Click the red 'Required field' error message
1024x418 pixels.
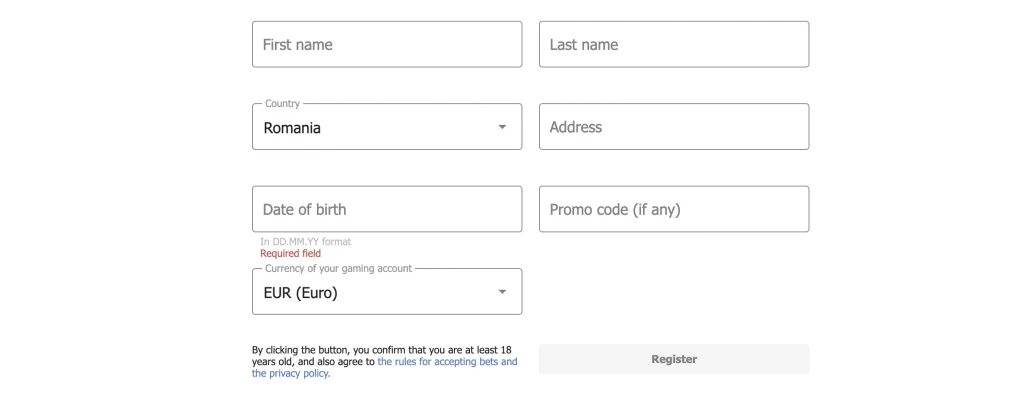pos(290,254)
